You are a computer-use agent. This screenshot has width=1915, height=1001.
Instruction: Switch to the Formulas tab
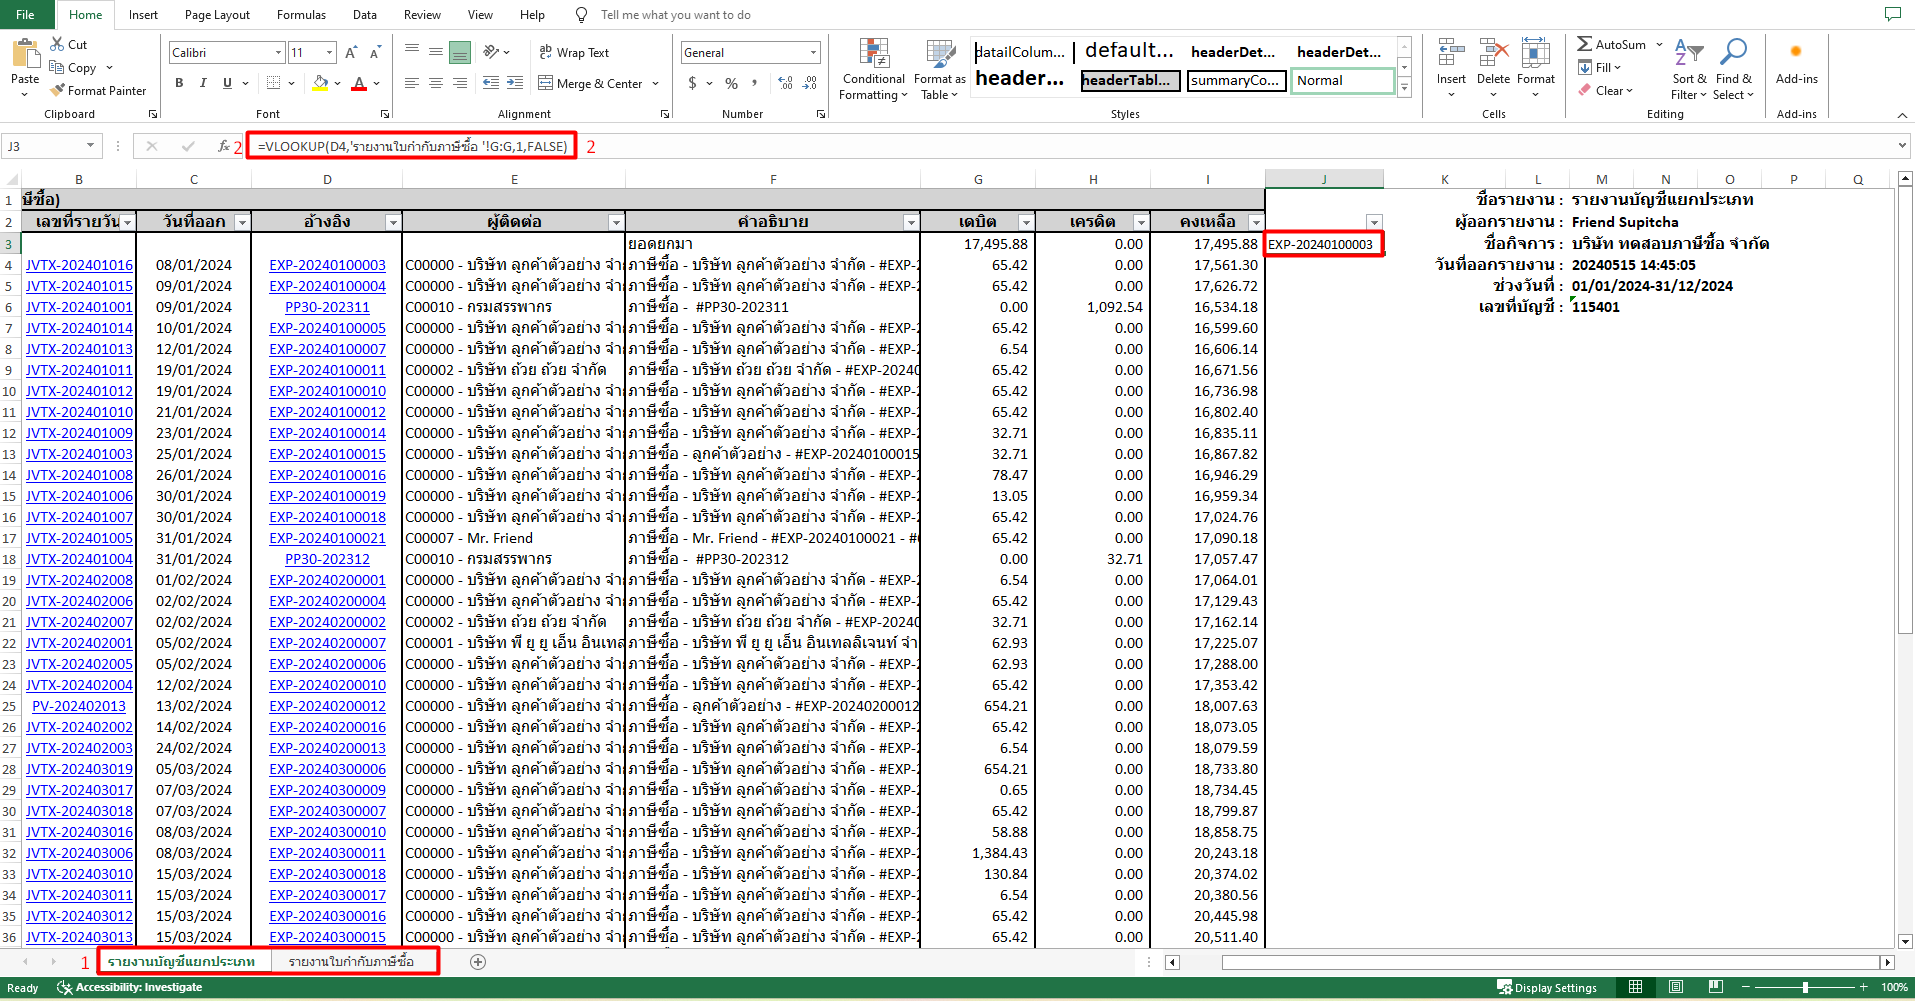[x=301, y=15]
